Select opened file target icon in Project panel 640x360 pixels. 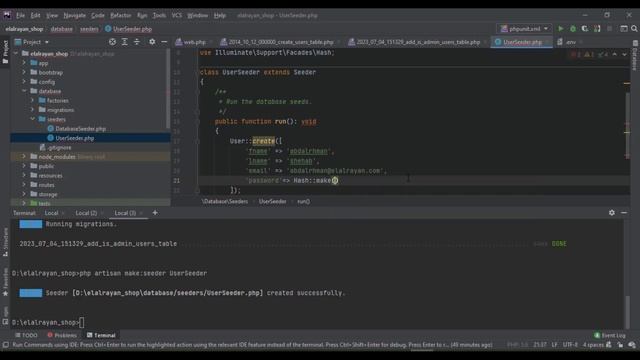coord(112,42)
